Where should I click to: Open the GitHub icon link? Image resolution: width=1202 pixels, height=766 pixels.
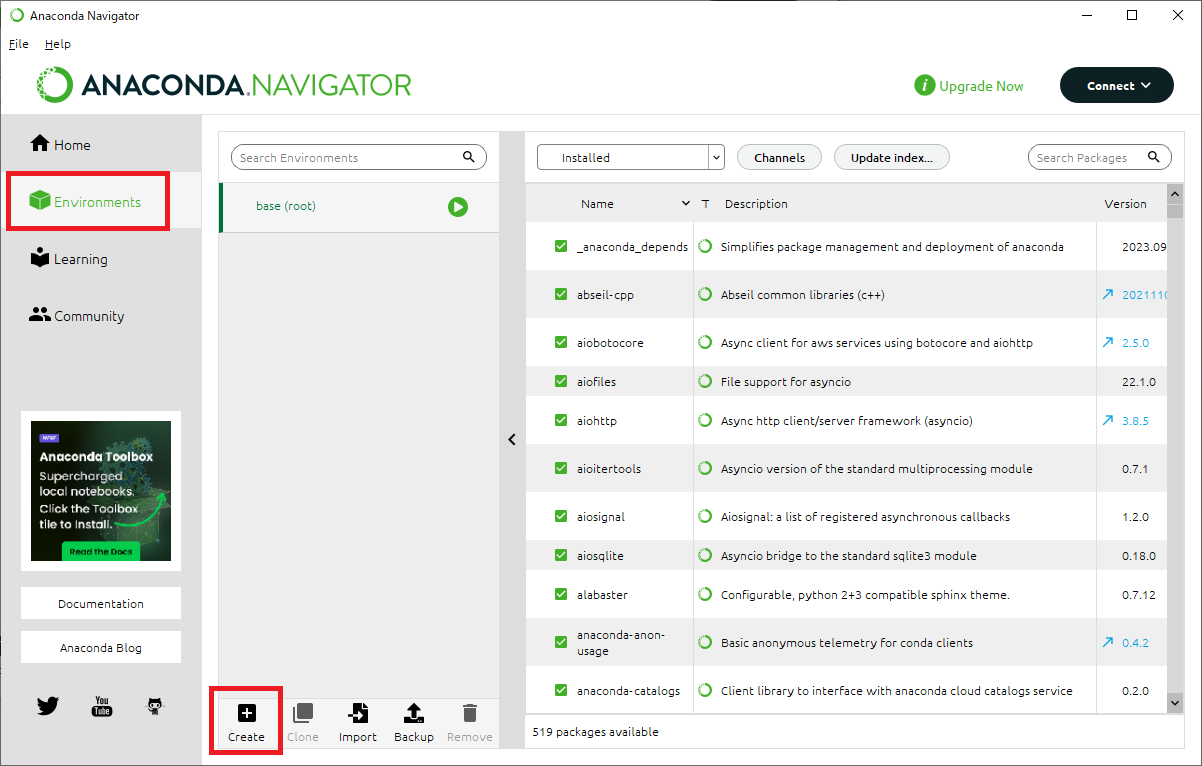155,706
